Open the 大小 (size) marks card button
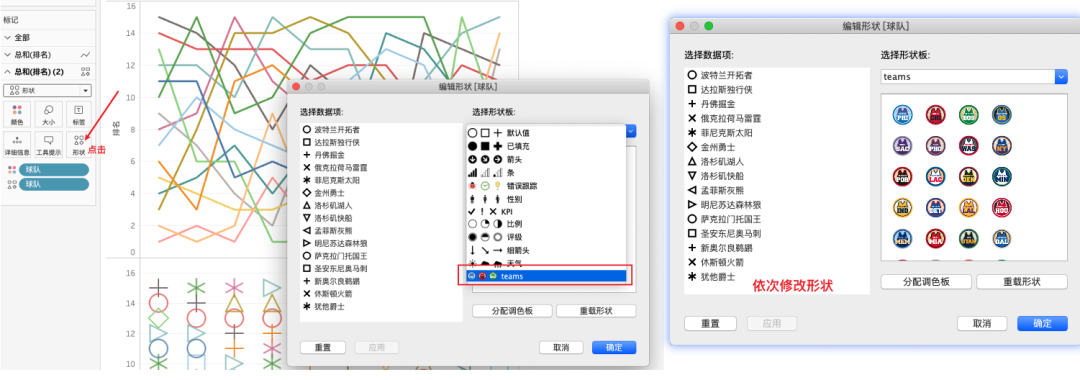 [48, 114]
